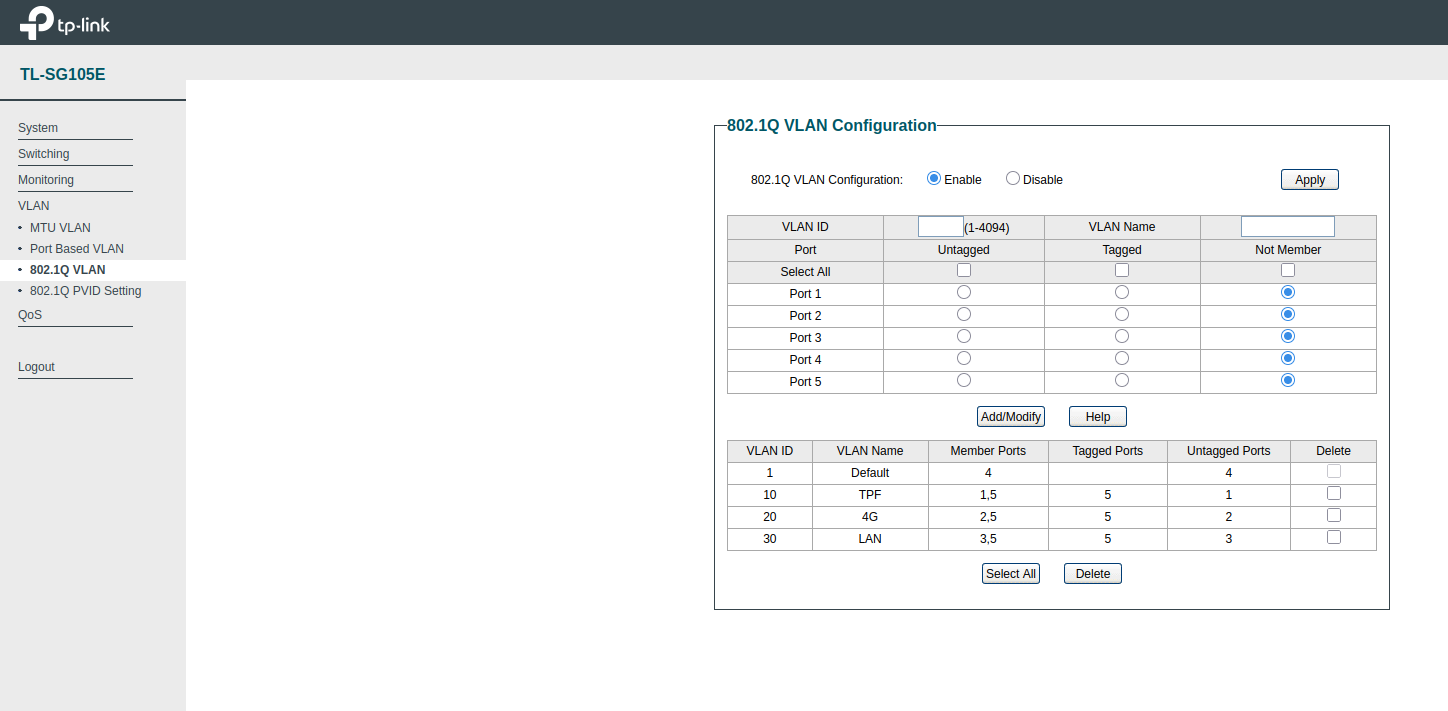The width and height of the screenshot is (1448, 711).
Task: Click Select All below the VLAN table
Action: (1011, 574)
